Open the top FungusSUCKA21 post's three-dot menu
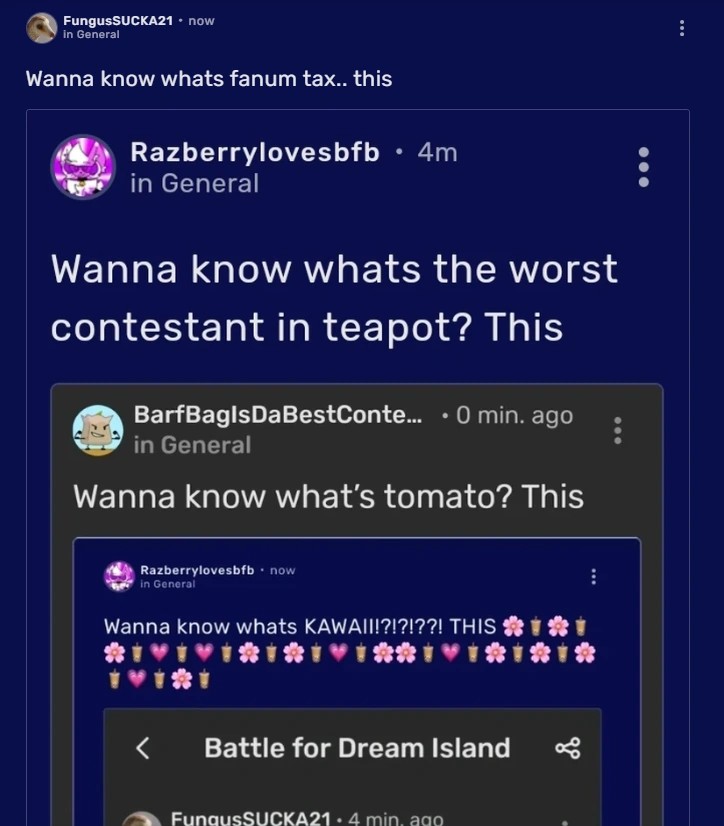 tap(682, 28)
